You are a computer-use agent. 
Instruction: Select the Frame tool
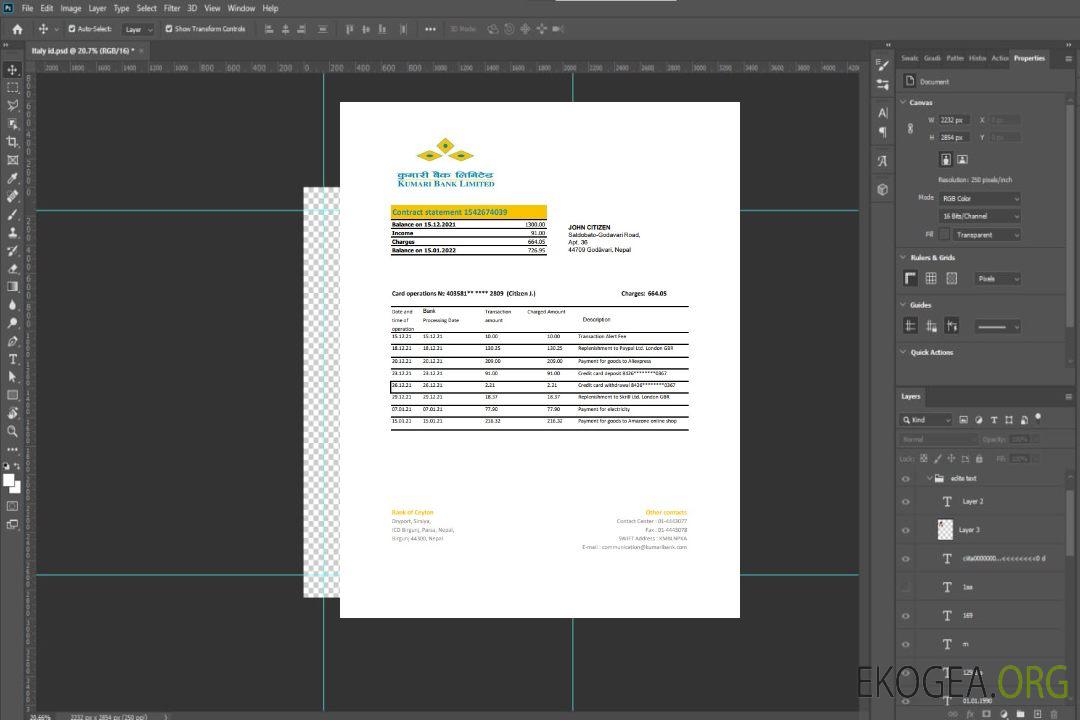[x=12, y=160]
